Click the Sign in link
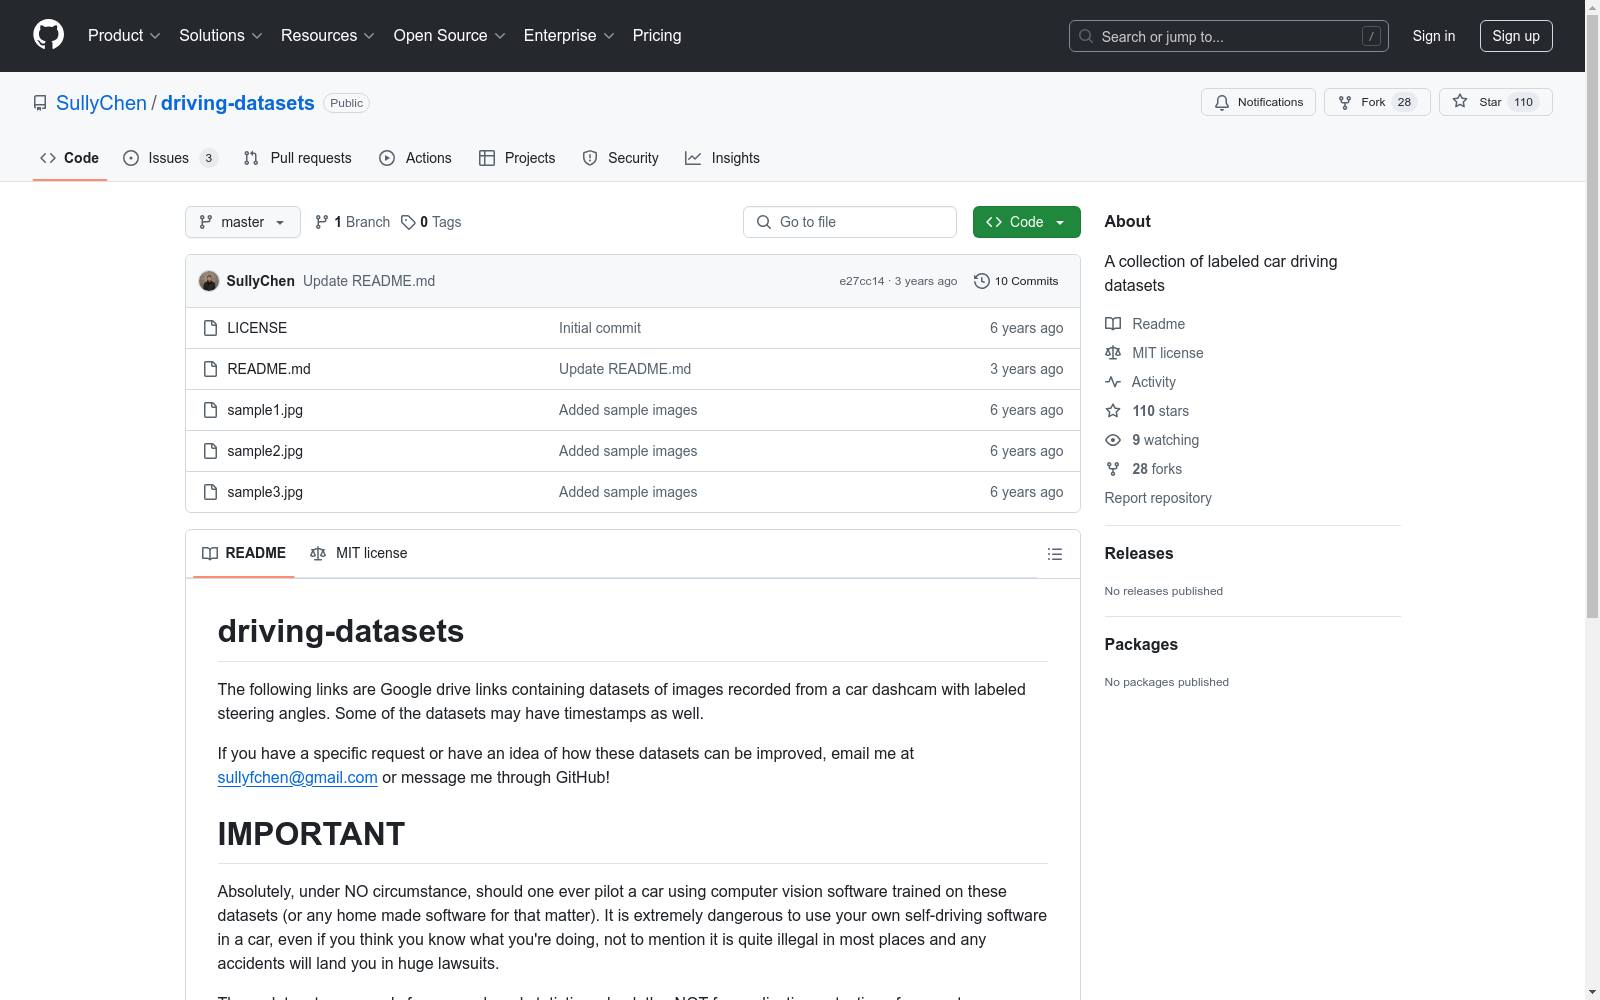1600x1000 pixels. click(1434, 36)
